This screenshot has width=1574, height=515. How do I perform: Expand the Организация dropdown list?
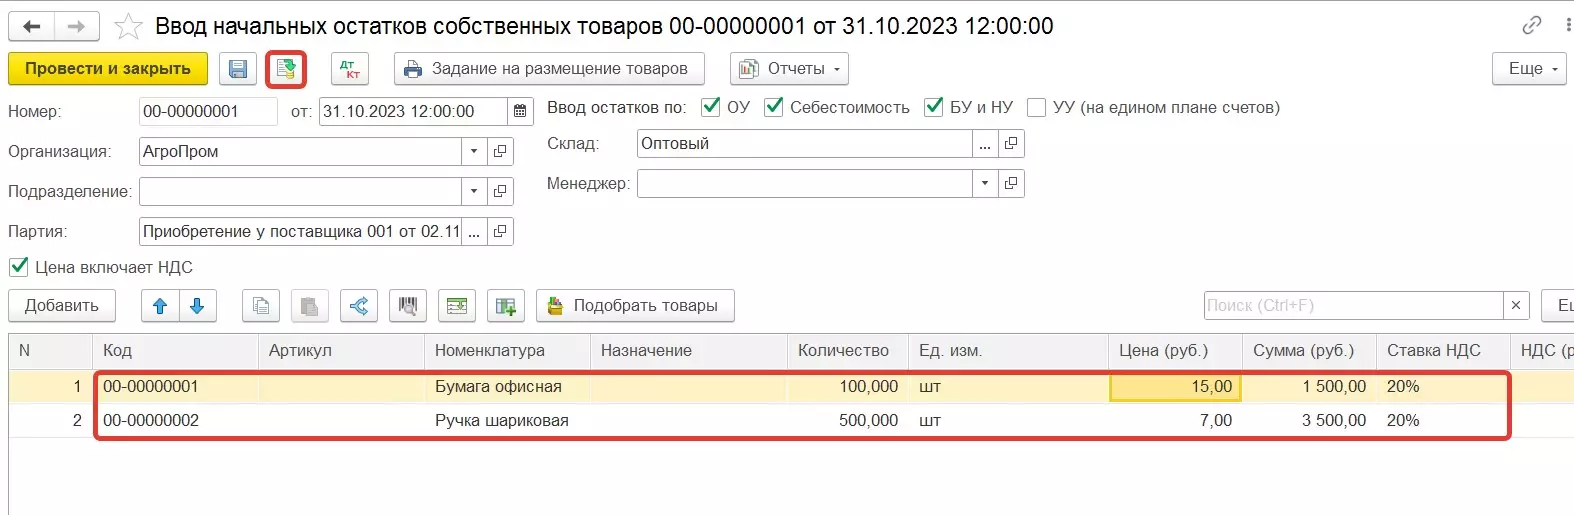tap(474, 151)
